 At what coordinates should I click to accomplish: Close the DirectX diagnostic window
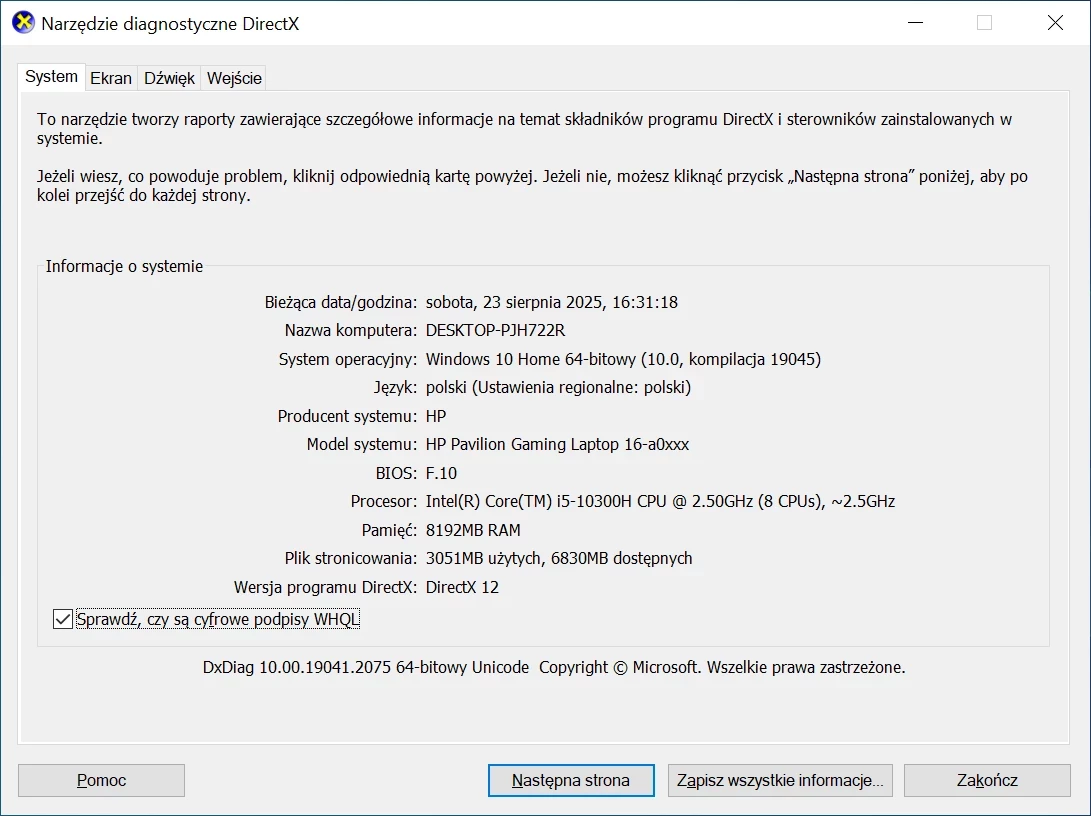coord(1055,23)
